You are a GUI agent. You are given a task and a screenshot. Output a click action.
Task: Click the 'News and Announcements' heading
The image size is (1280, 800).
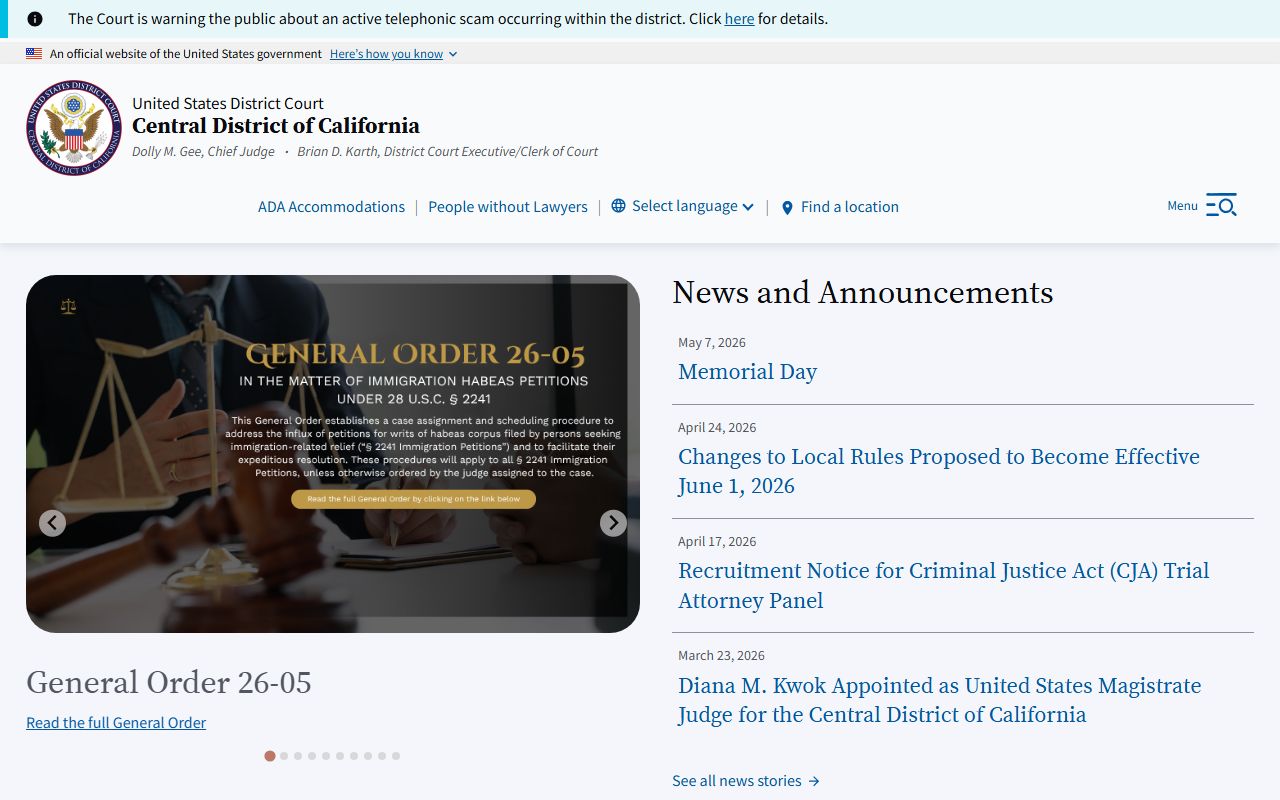pyautogui.click(x=863, y=292)
